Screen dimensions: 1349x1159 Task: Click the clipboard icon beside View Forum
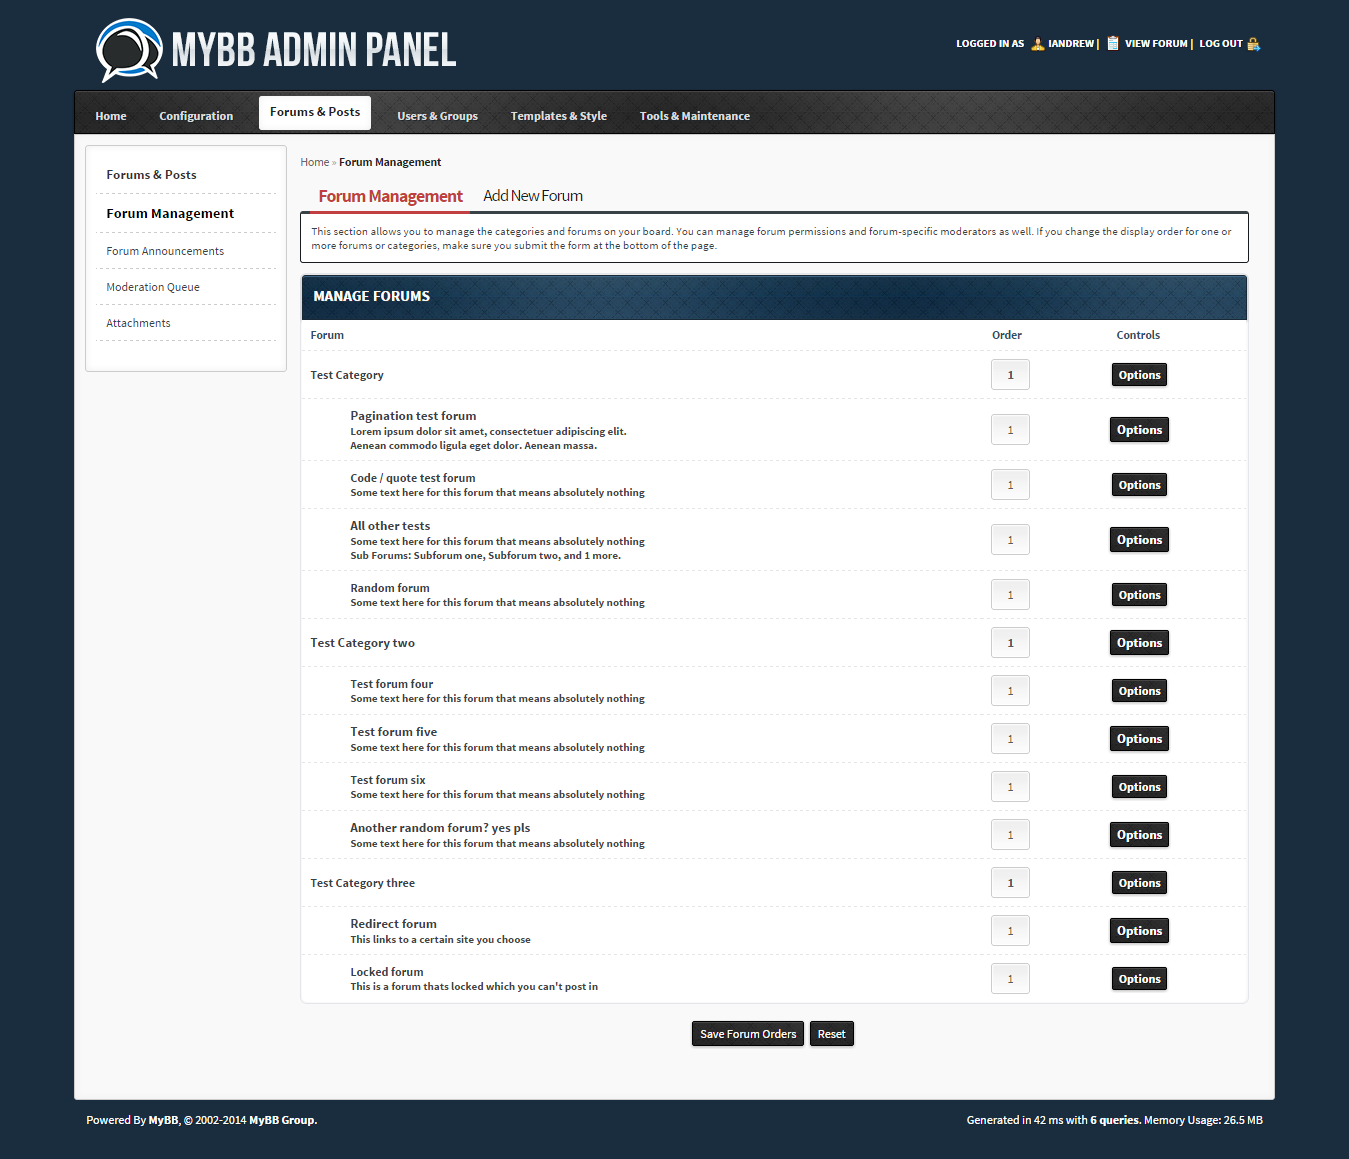coord(1112,43)
